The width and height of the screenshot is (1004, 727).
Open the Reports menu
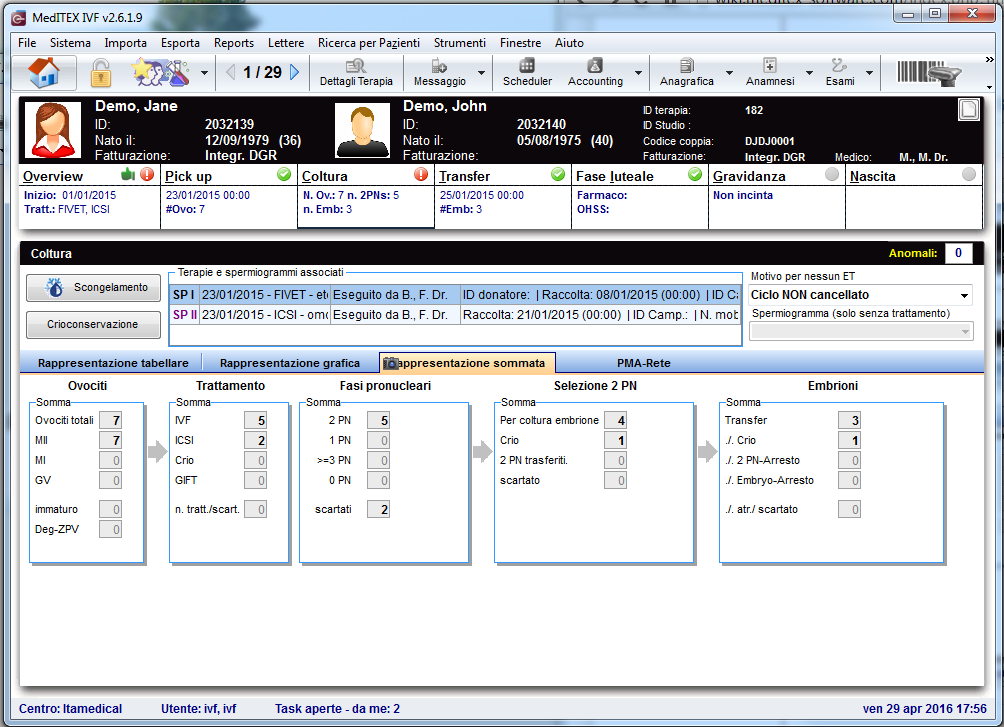pyautogui.click(x=234, y=43)
